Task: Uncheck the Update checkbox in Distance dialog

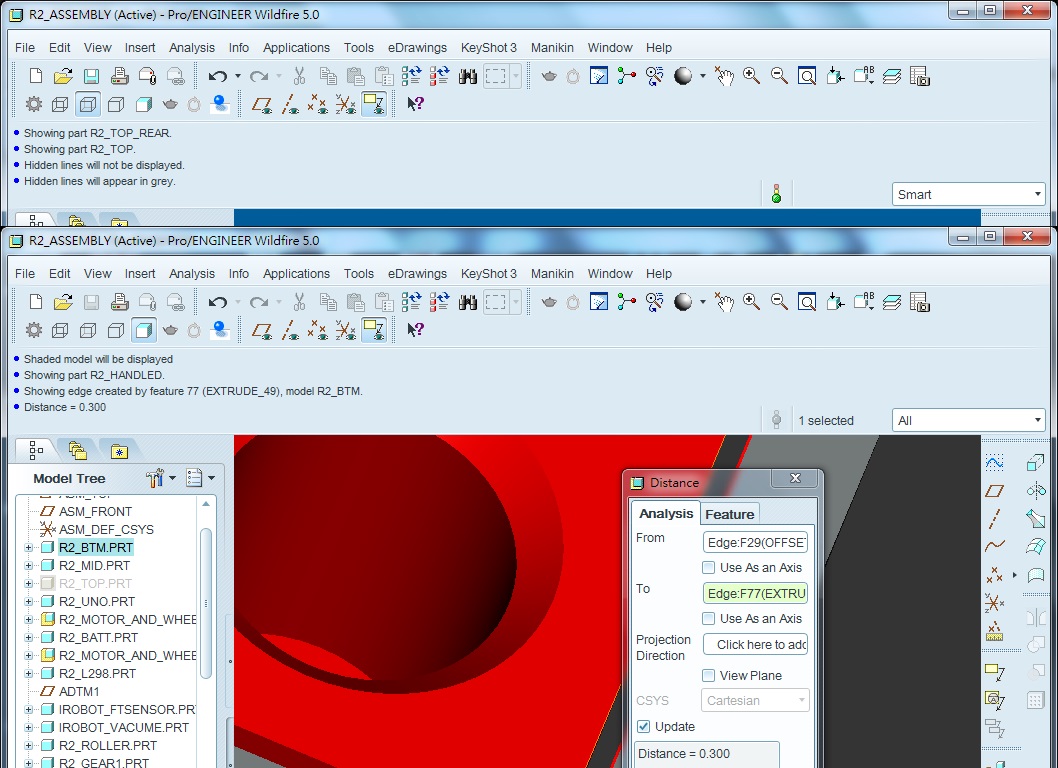Action: point(644,727)
